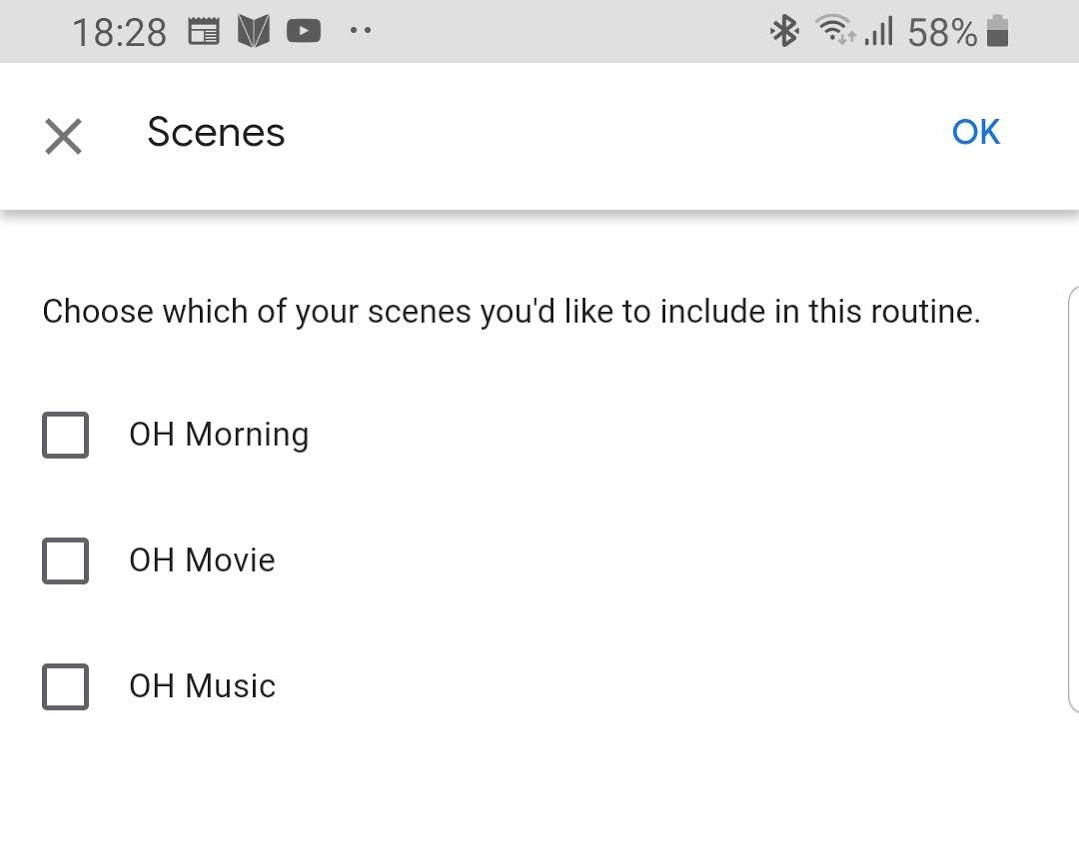Enable the OH Movie checkbox
Image resolution: width=1079 pixels, height=868 pixels.
66,560
